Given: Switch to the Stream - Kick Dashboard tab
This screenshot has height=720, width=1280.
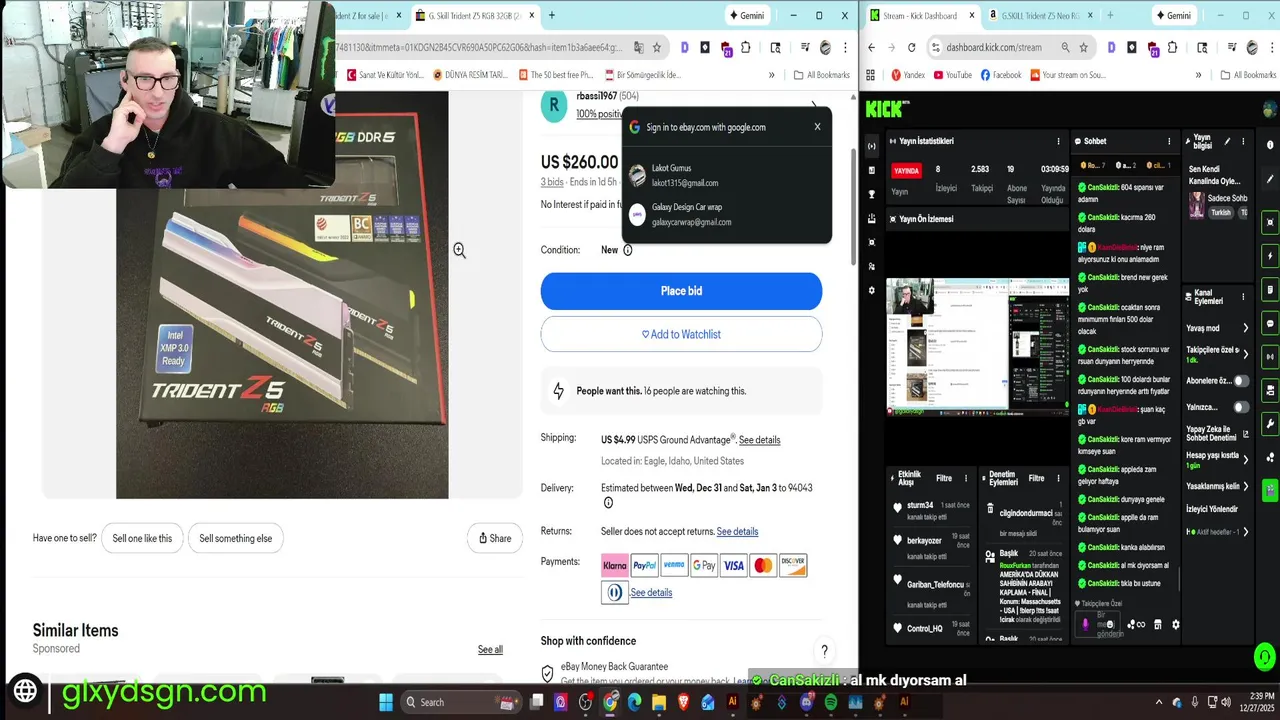Looking at the screenshot, I should point(920,16).
